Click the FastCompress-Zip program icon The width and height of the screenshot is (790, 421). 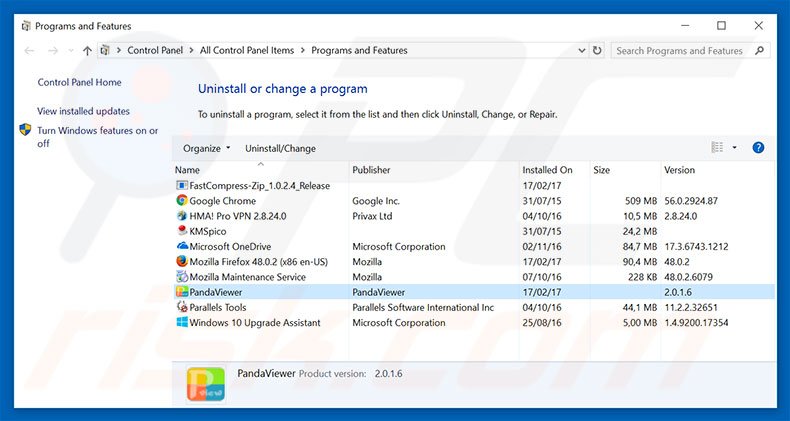(182, 185)
